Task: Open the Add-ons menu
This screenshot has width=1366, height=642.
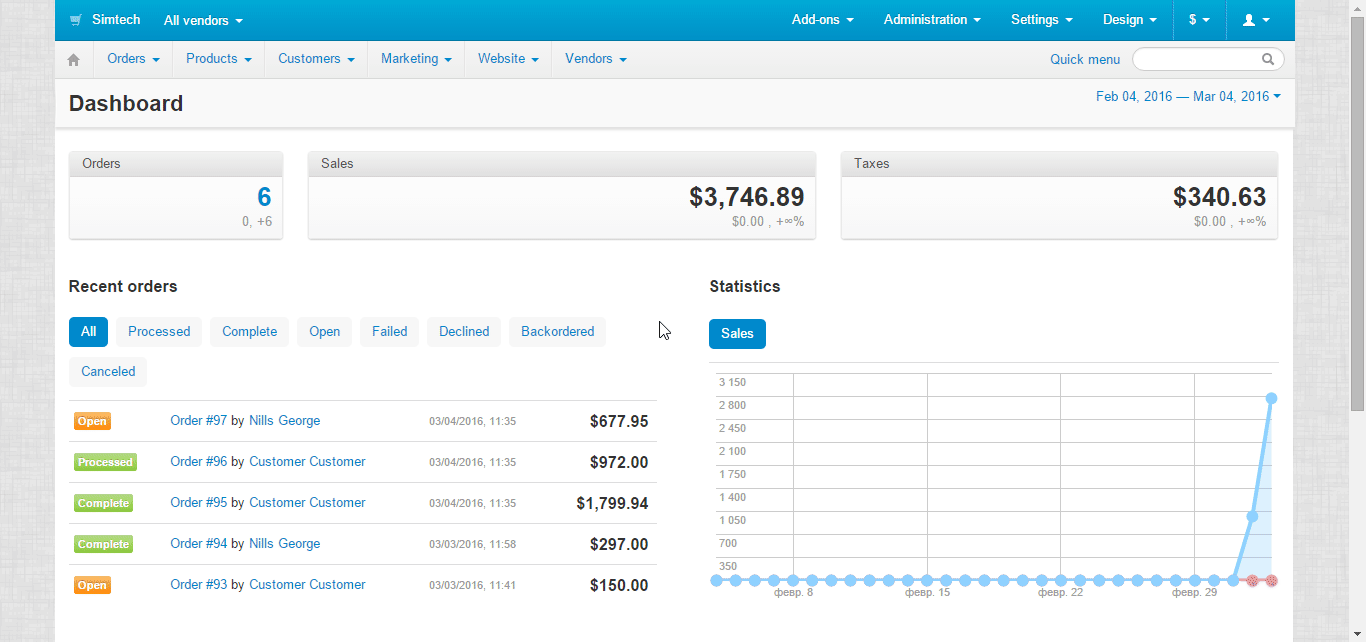Action: [822, 20]
